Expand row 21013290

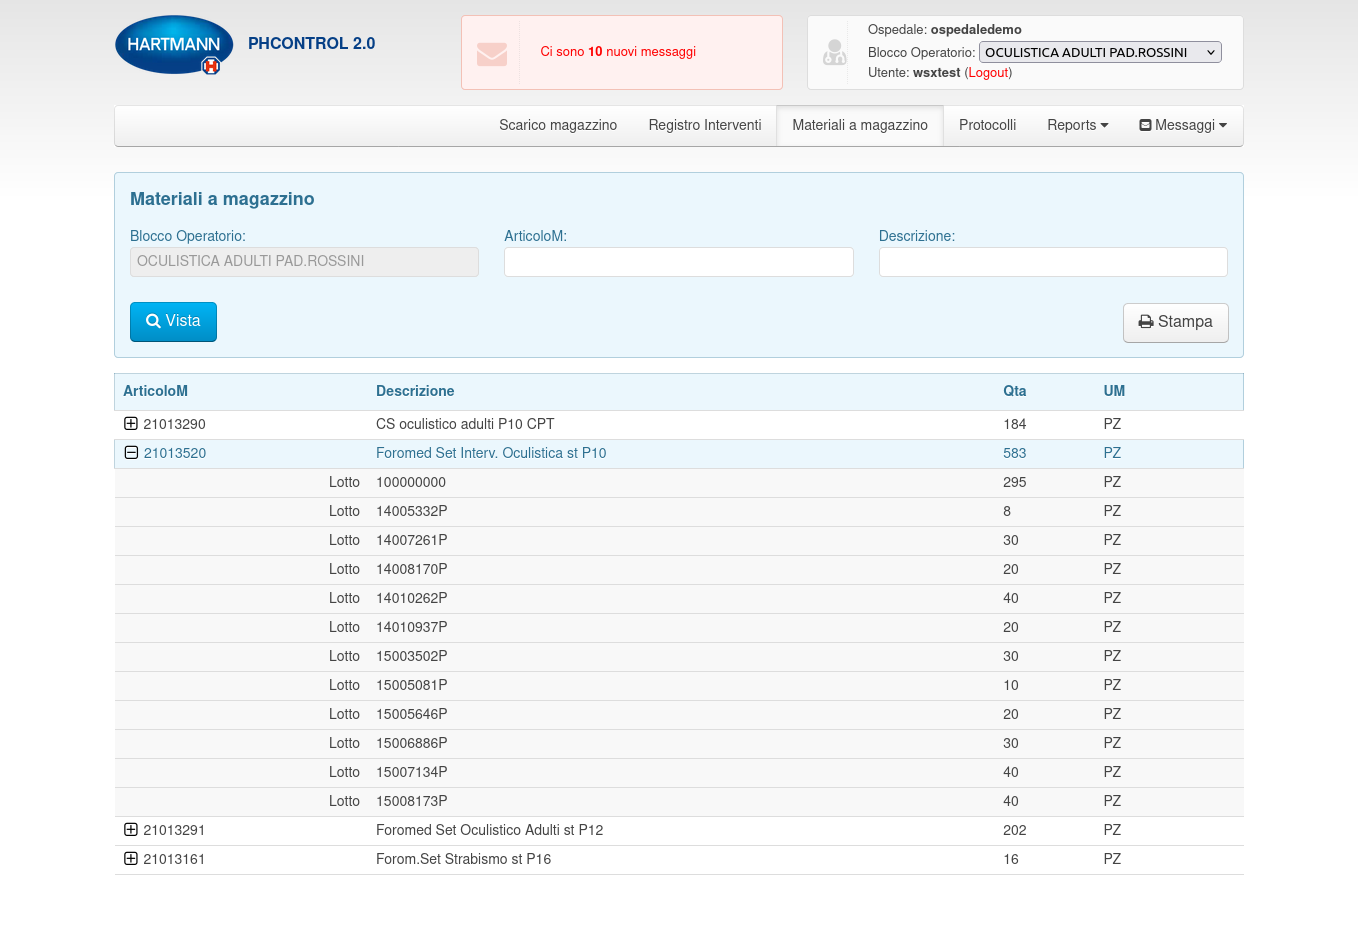[131, 424]
